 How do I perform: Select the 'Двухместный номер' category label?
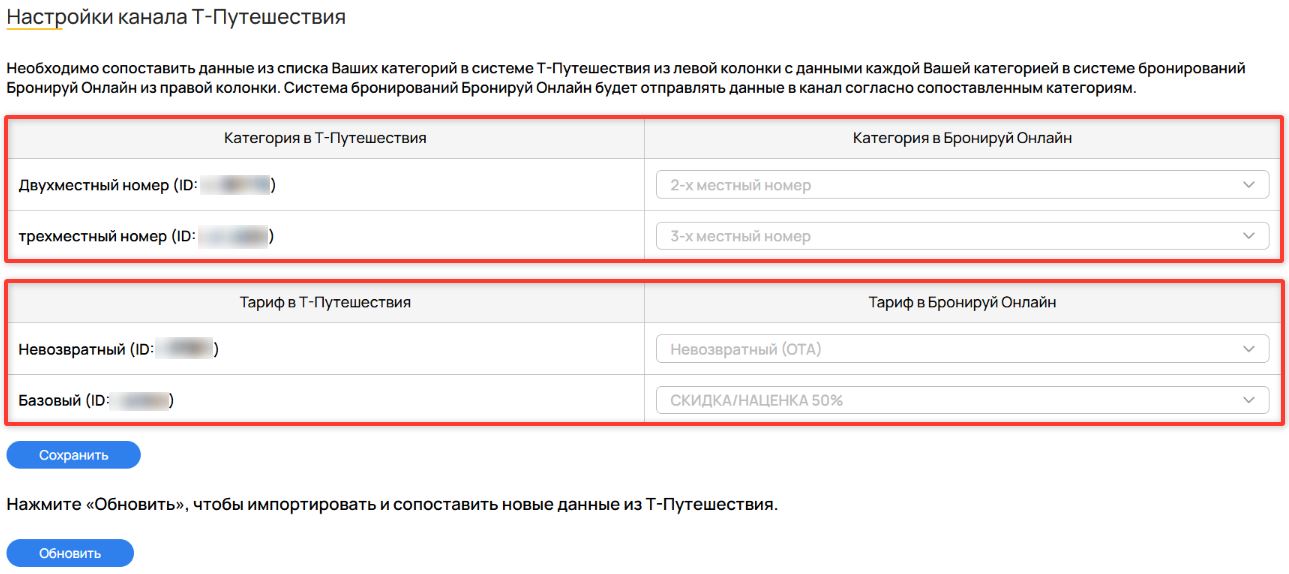tap(94, 185)
